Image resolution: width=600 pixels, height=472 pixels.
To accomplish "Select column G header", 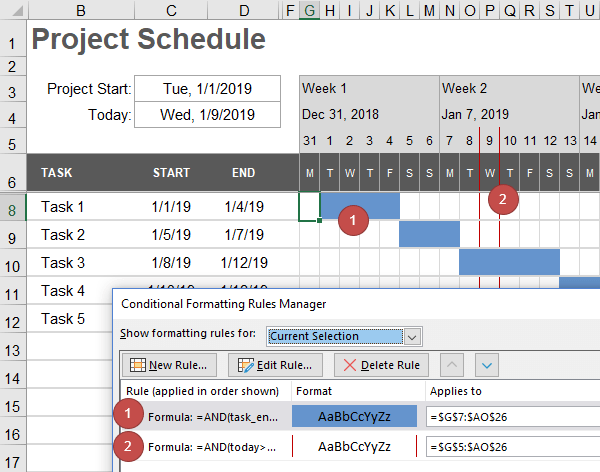I will 310,10.
